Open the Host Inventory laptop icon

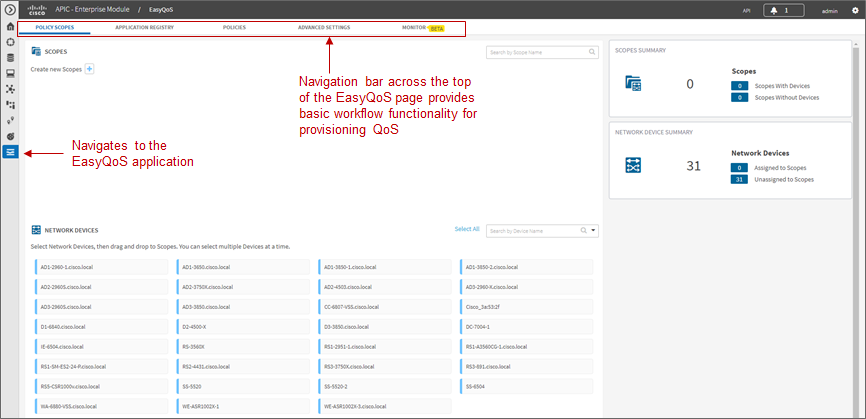[x=10, y=73]
